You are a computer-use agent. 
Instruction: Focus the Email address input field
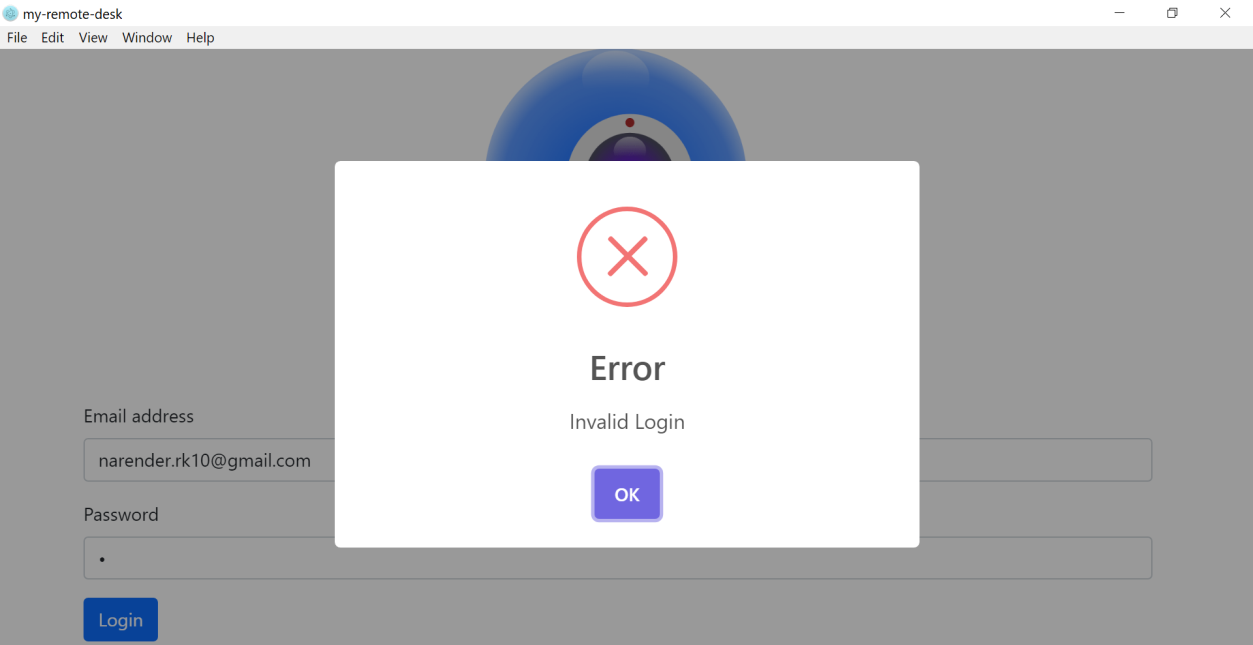tap(618, 460)
